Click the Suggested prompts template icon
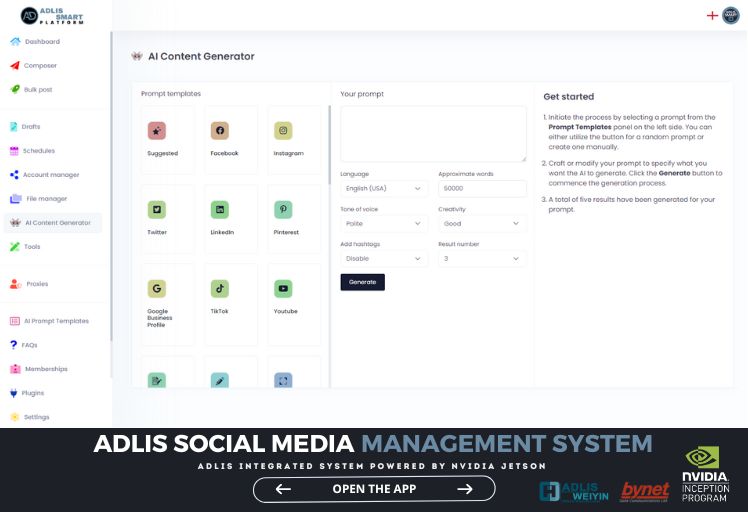 (x=156, y=131)
